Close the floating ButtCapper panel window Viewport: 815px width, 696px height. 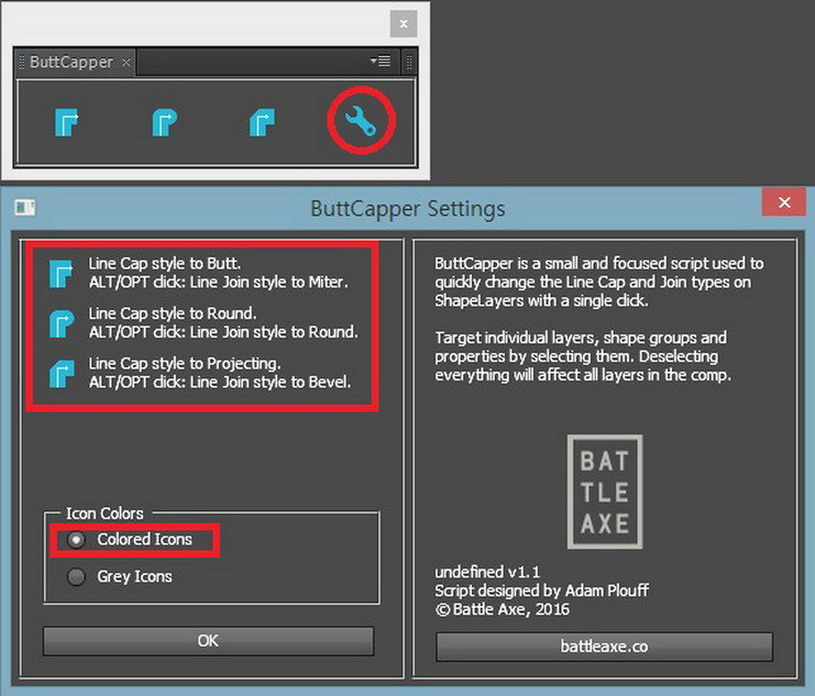[403, 24]
